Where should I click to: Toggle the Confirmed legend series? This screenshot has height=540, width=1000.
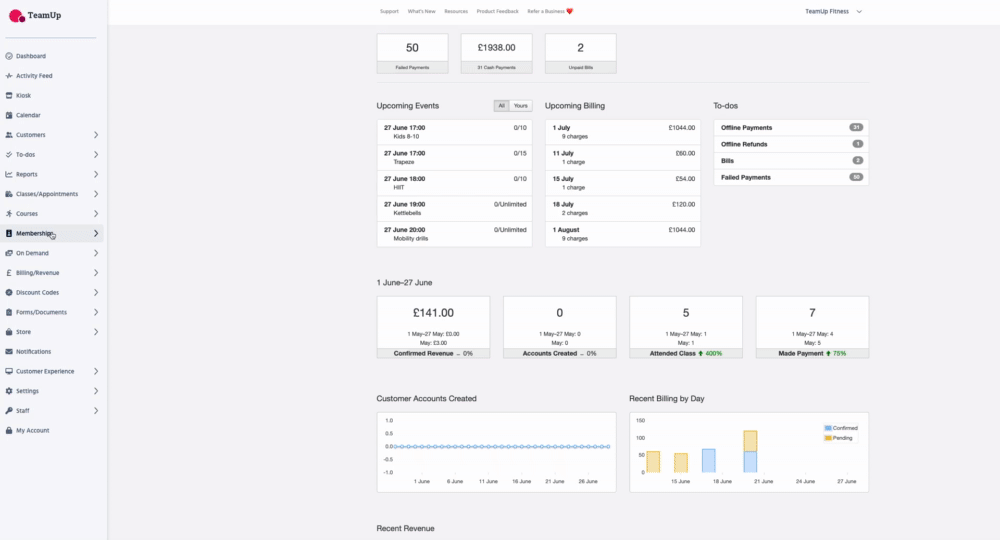(843, 428)
